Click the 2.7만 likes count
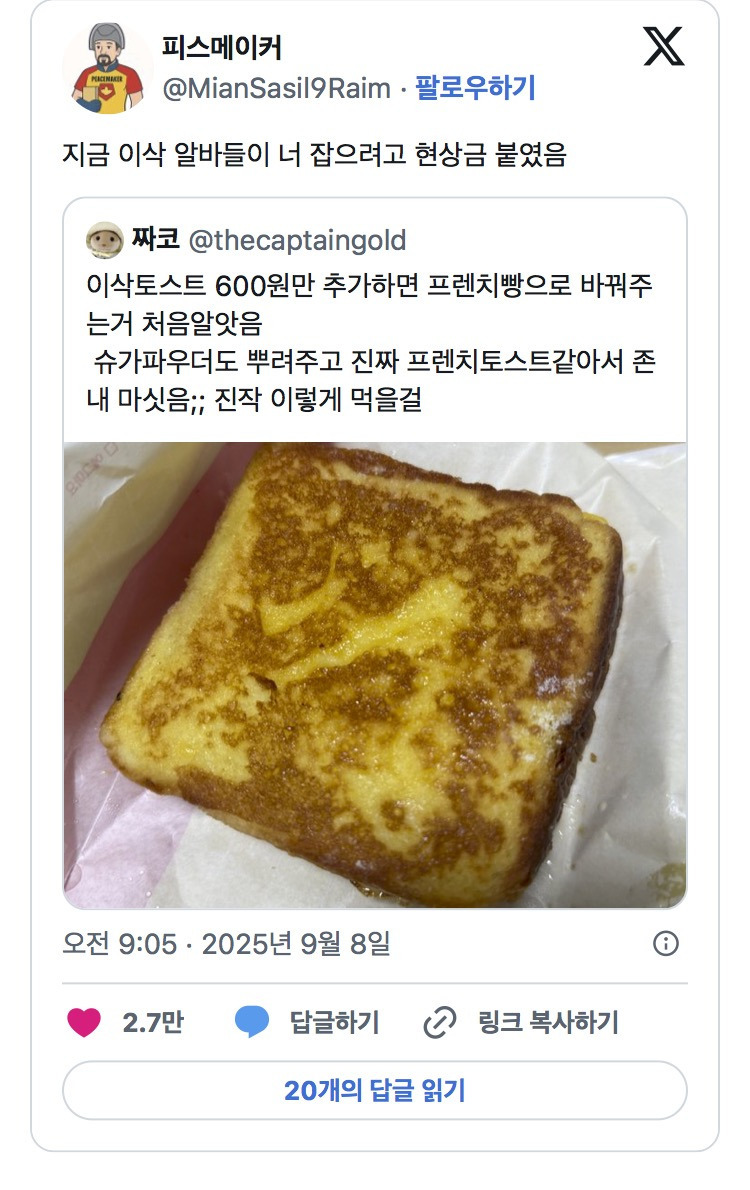The width and height of the screenshot is (750, 1190). click(153, 1022)
